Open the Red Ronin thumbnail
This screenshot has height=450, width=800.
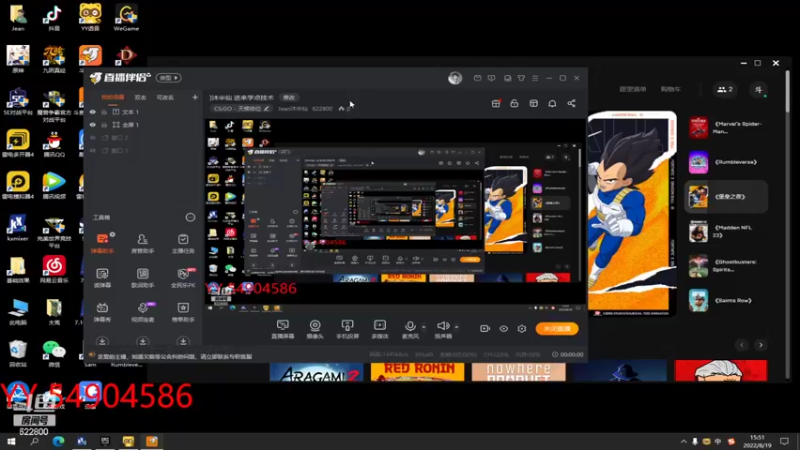coord(417,372)
